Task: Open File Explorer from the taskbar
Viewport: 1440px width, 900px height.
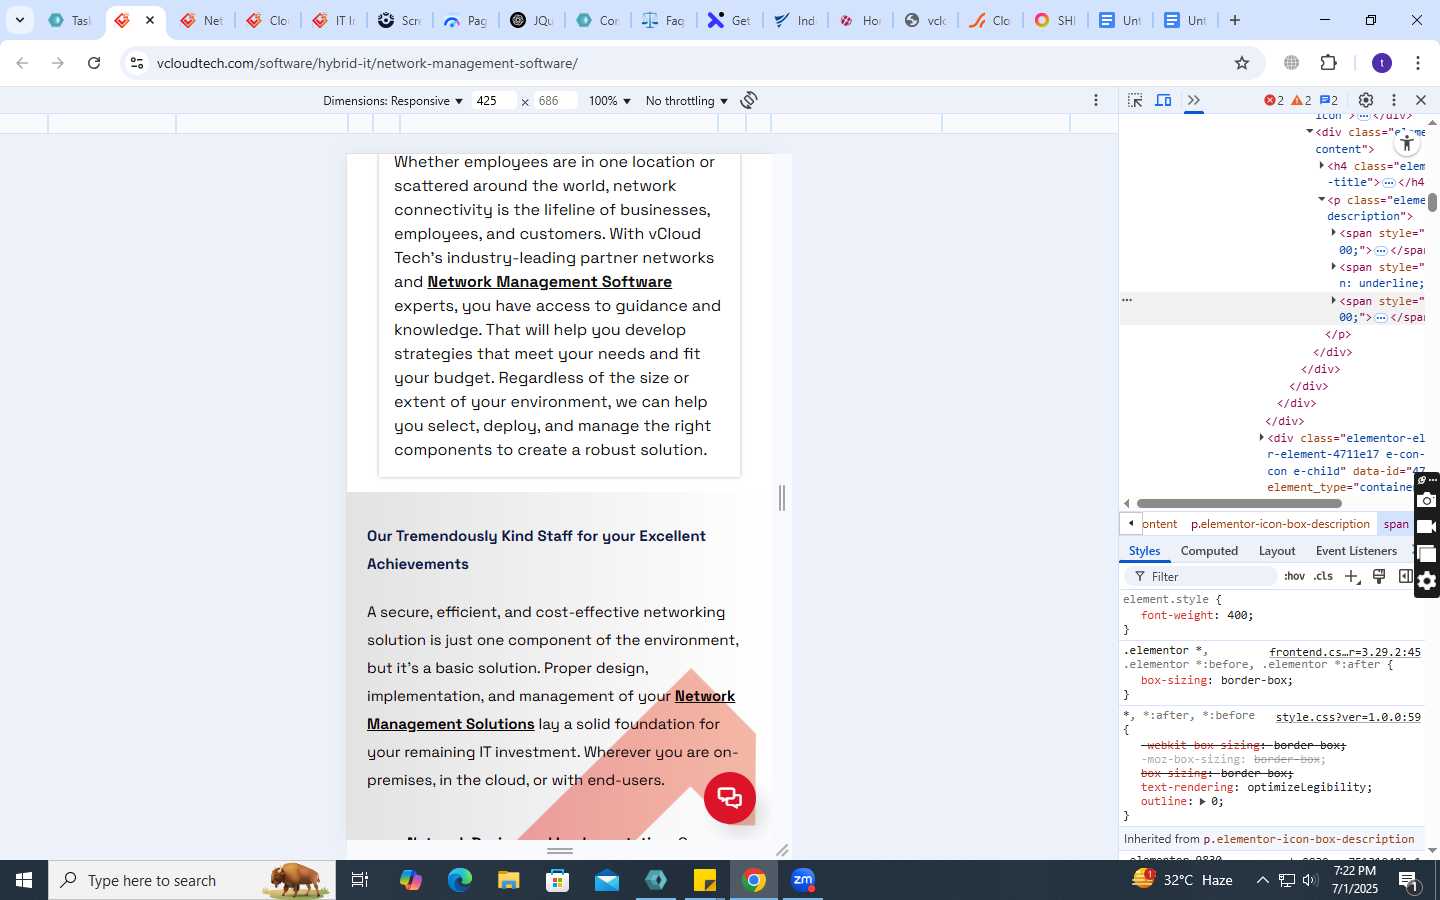Action: [509, 880]
